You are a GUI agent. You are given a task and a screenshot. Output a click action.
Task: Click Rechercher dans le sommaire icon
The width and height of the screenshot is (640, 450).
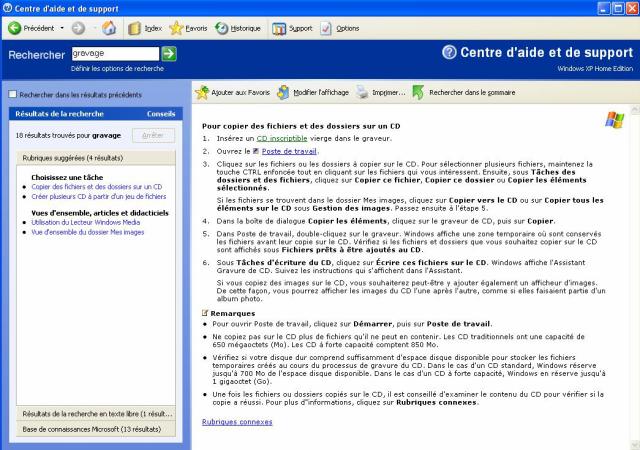coord(418,93)
